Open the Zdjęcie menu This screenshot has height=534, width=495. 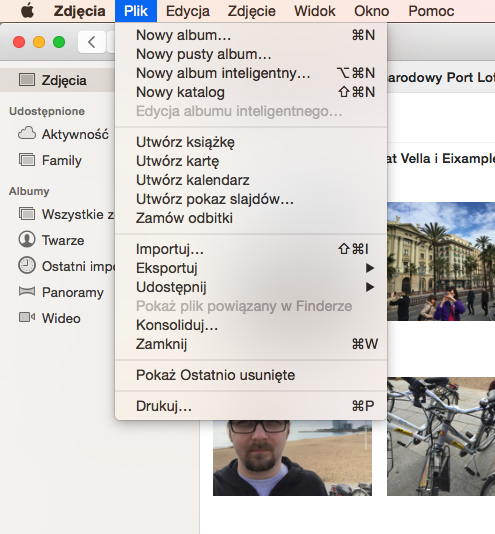[x=251, y=11]
